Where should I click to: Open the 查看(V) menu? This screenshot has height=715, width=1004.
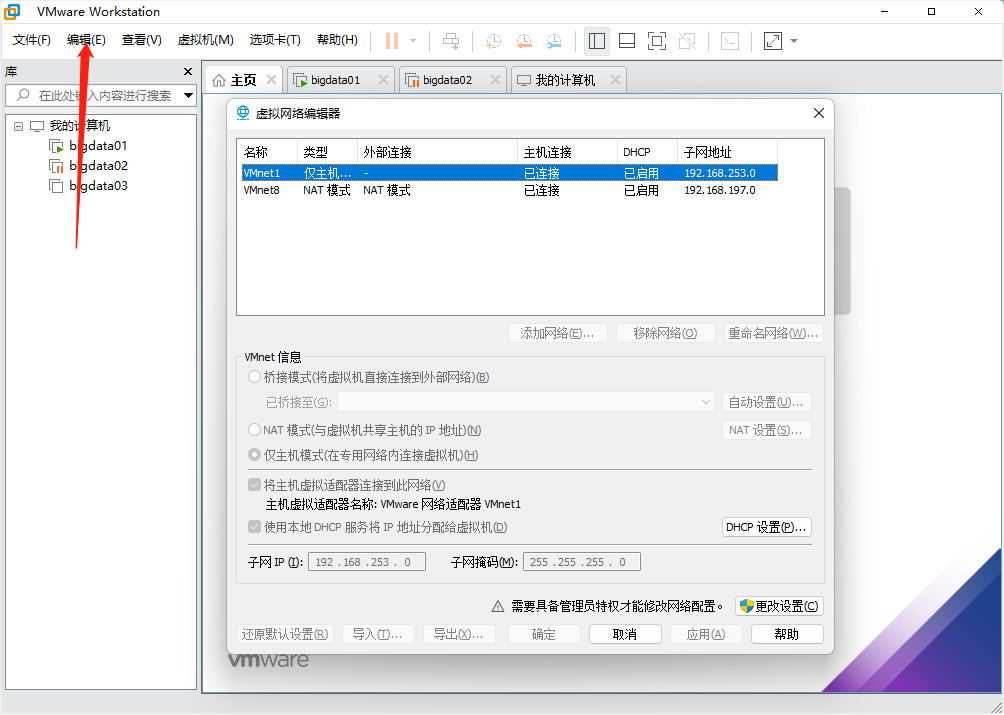142,40
